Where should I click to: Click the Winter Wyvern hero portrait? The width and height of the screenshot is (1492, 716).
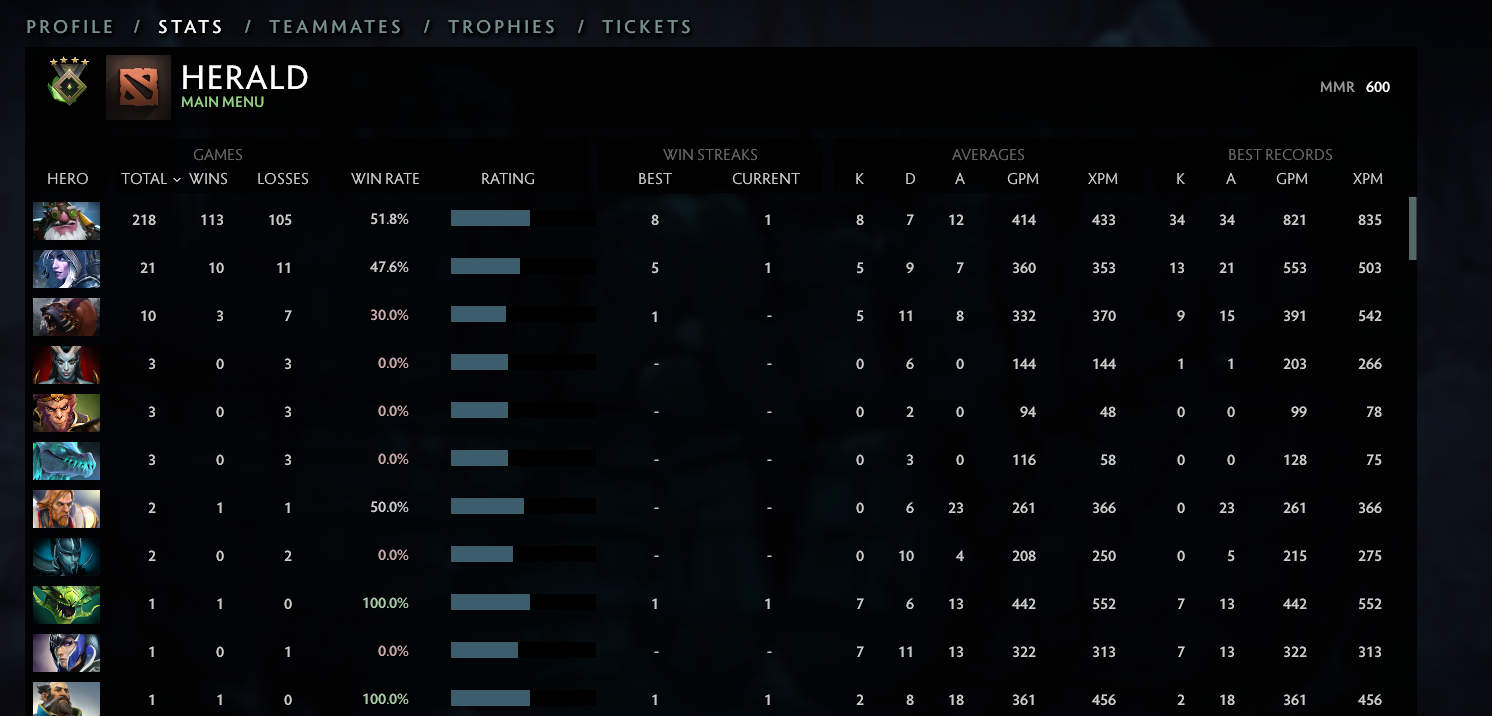pyautogui.click(x=66, y=460)
